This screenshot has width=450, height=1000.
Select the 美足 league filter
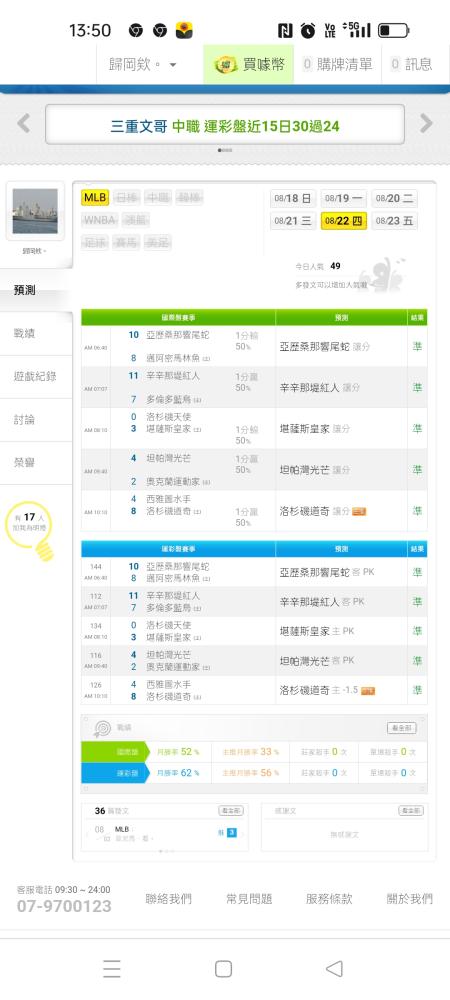(157, 242)
